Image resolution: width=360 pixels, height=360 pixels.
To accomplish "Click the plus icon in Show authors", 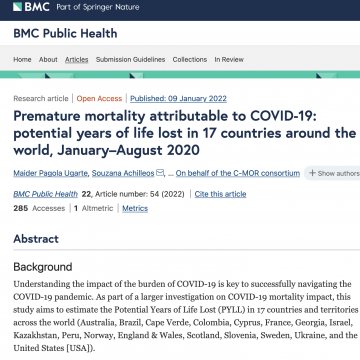I will [312, 173].
